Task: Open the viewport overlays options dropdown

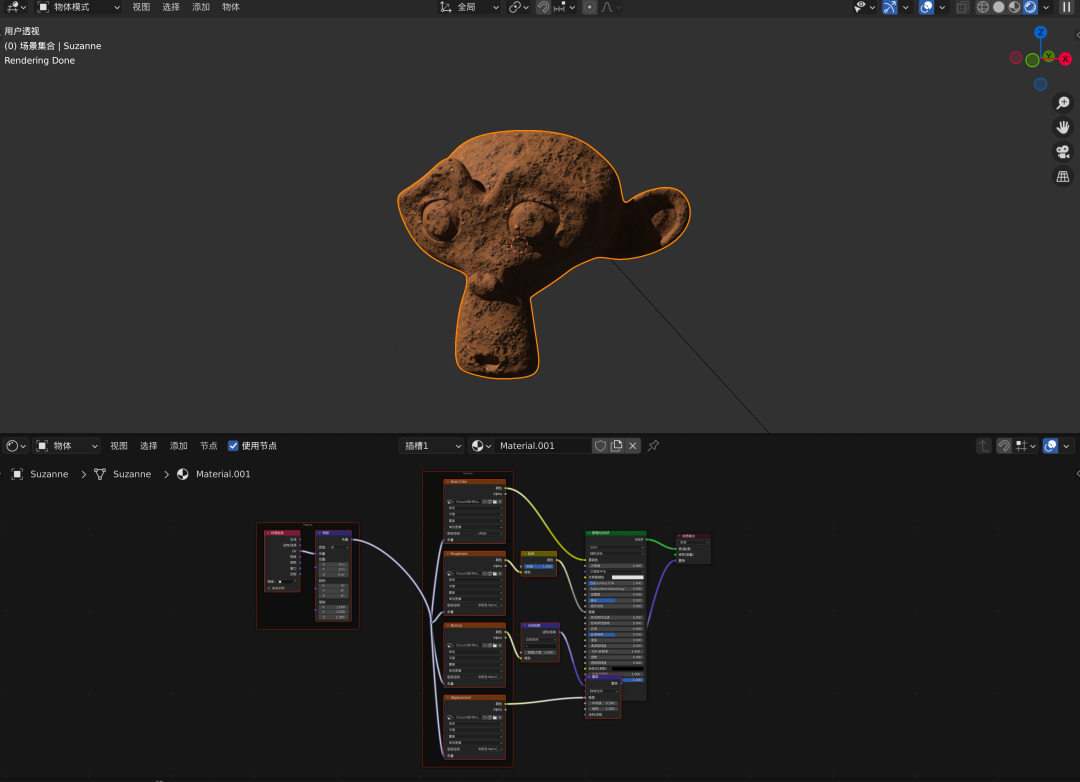Action: tap(942, 7)
